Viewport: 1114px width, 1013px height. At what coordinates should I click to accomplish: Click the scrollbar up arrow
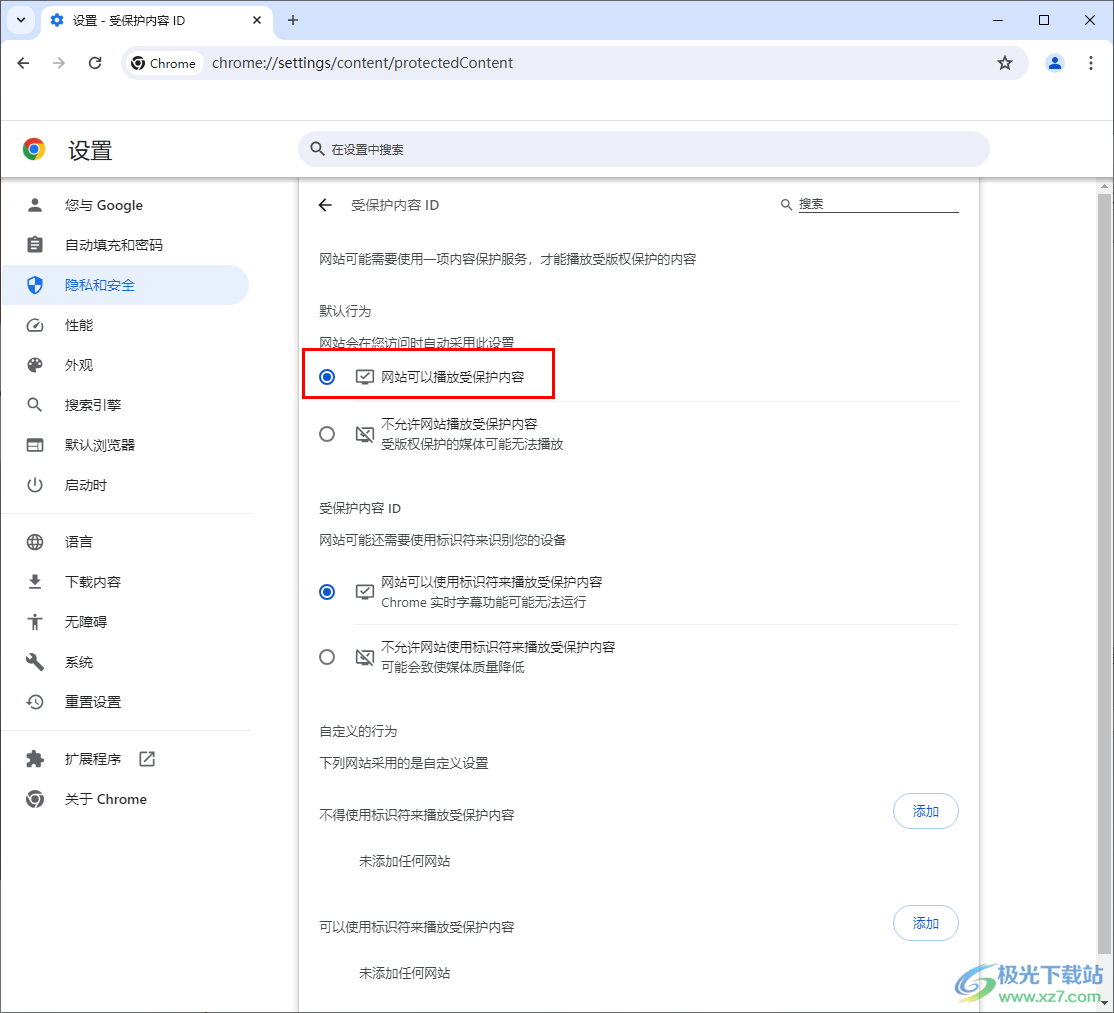[x=1103, y=187]
